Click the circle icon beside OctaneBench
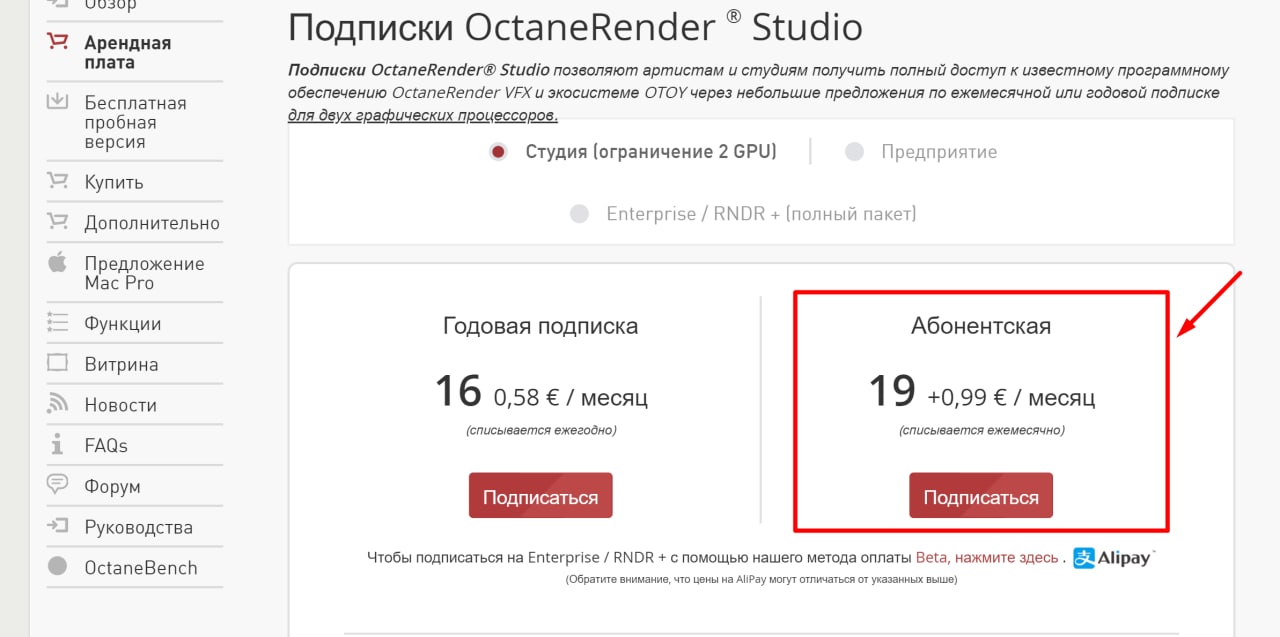 coord(57,566)
